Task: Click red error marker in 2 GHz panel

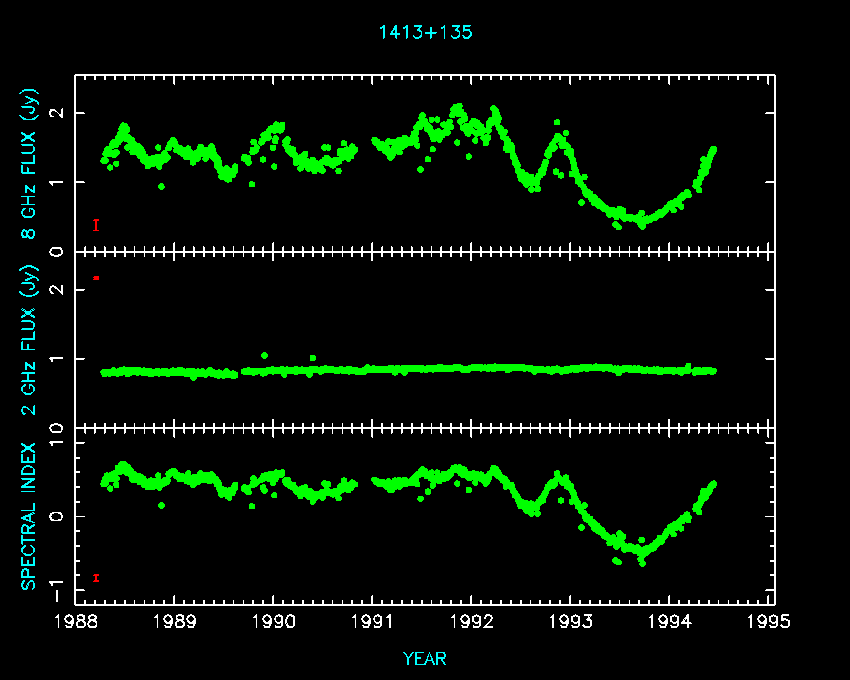Action: click(96, 278)
